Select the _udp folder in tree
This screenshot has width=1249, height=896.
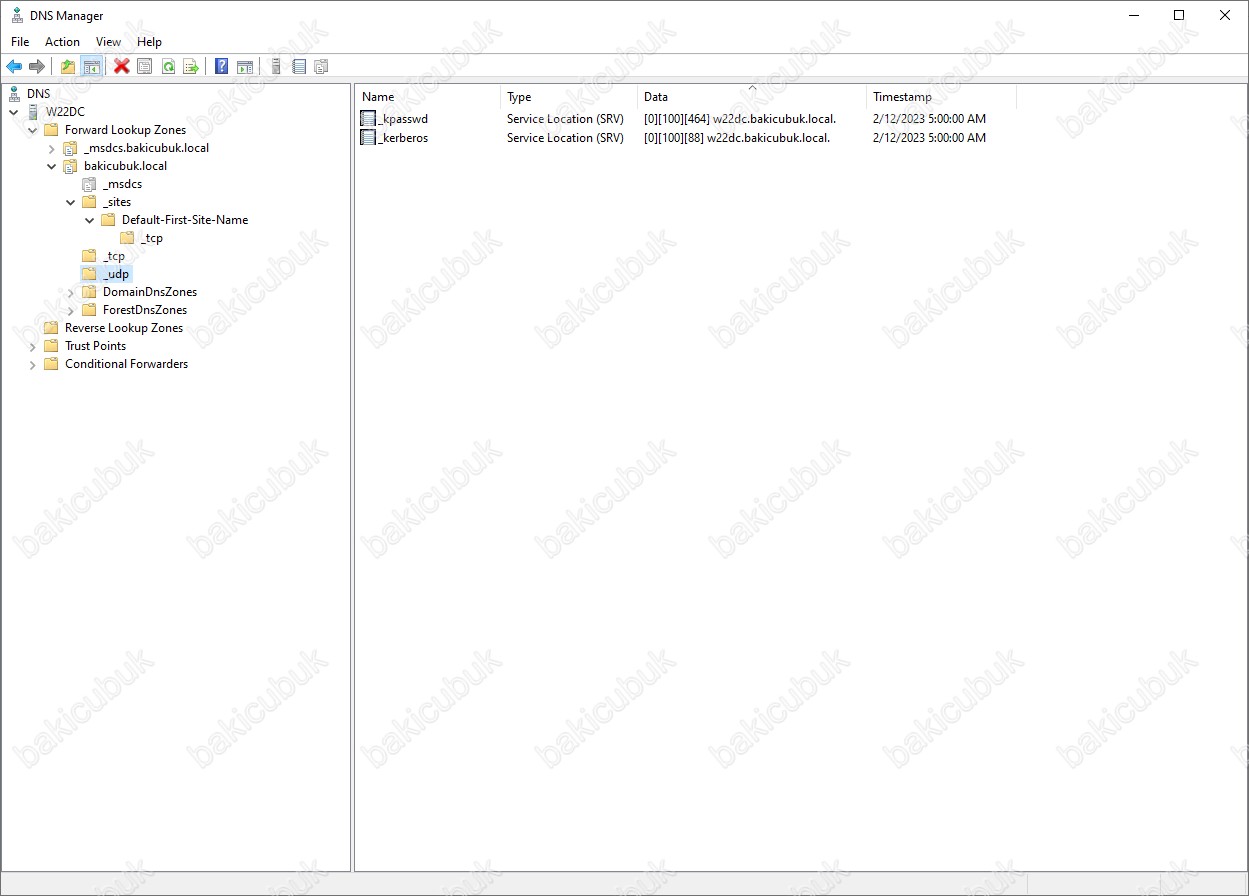click(116, 274)
